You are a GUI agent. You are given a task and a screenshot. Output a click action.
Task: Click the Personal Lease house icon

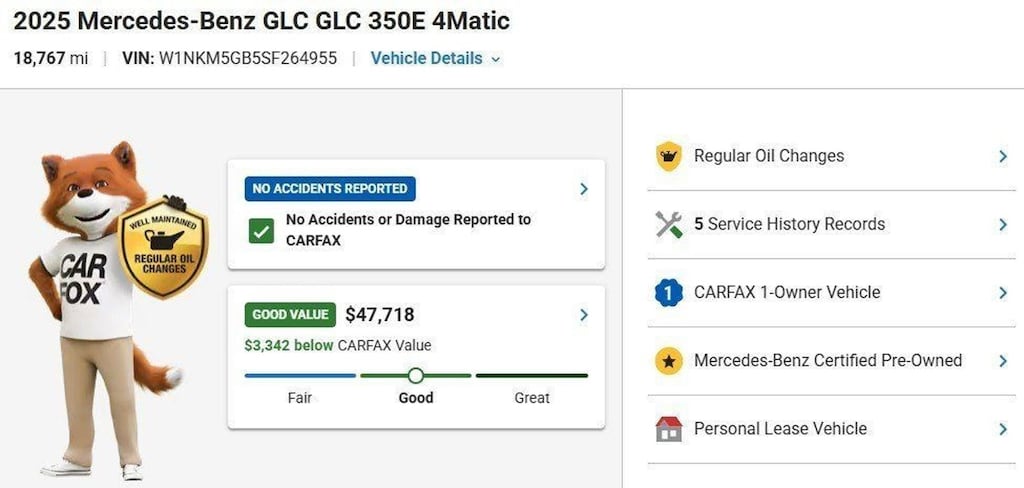(x=669, y=429)
